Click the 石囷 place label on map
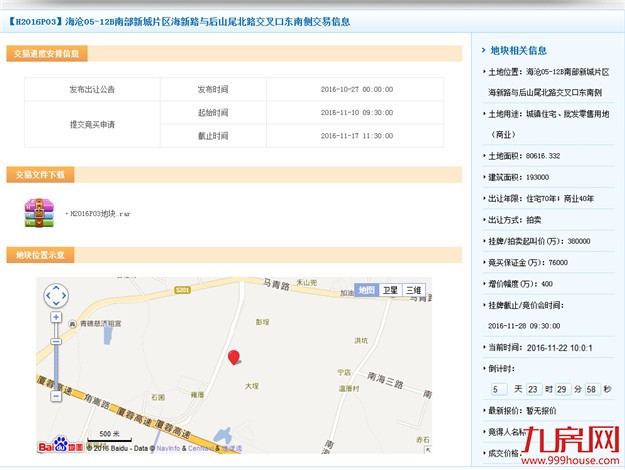 158,397
